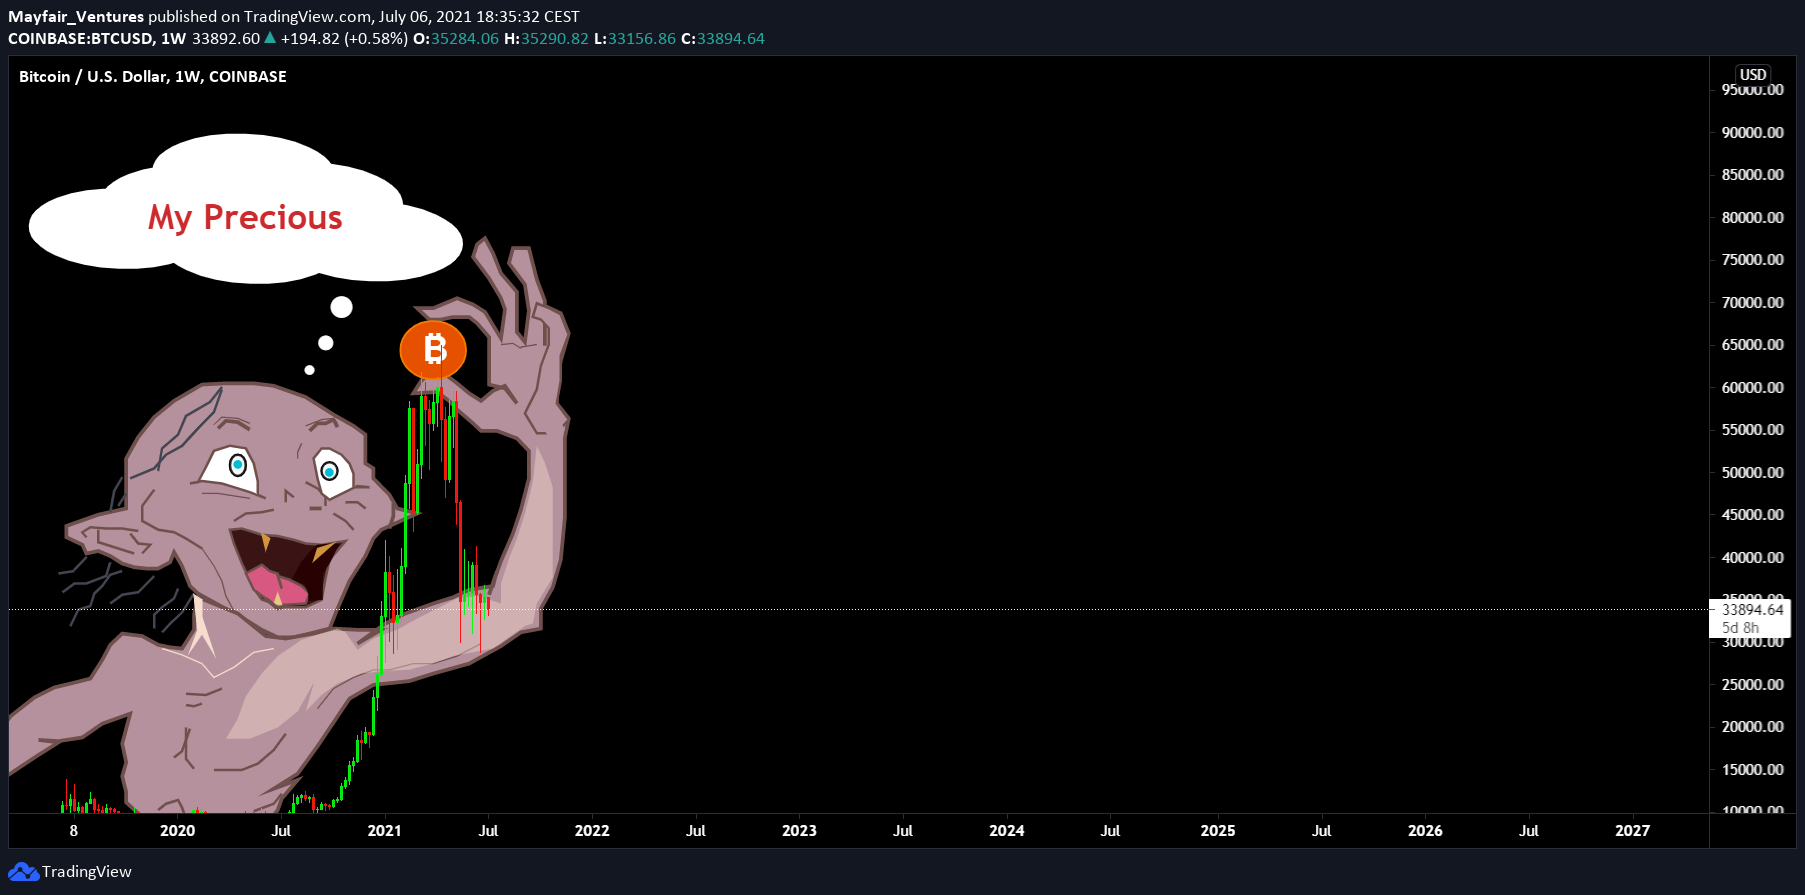Click the 2025 label on the time axis

pyautogui.click(x=1218, y=830)
